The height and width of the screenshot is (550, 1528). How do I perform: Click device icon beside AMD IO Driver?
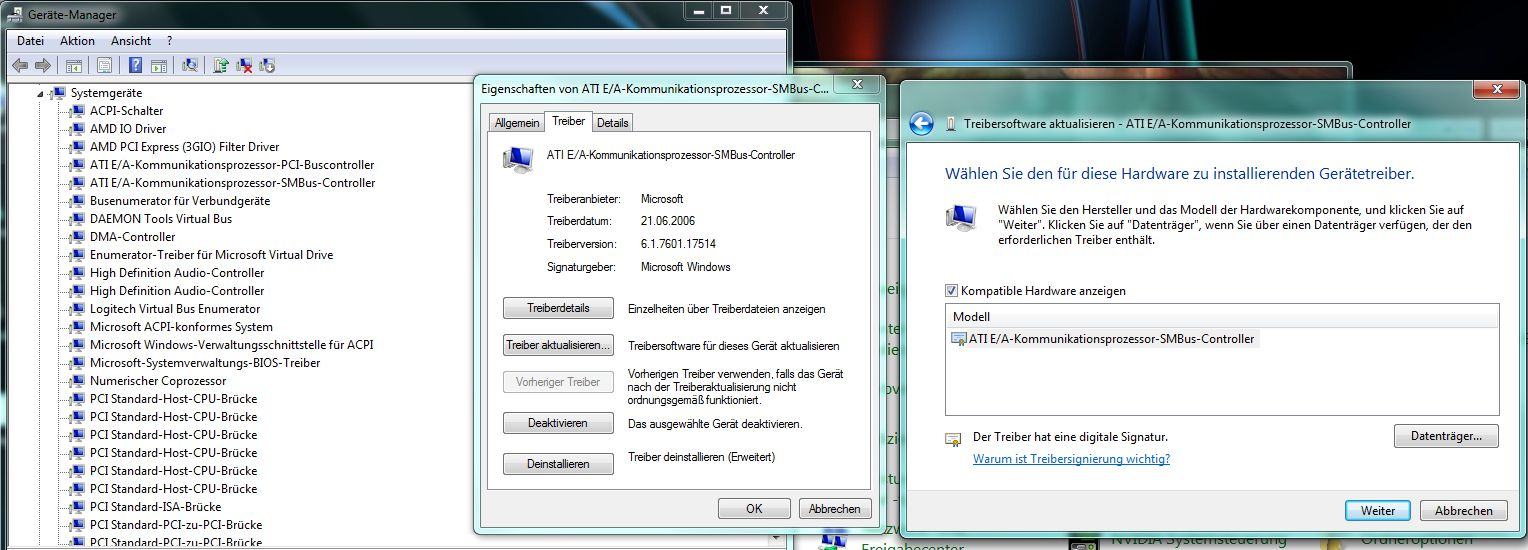click(77, 129)
